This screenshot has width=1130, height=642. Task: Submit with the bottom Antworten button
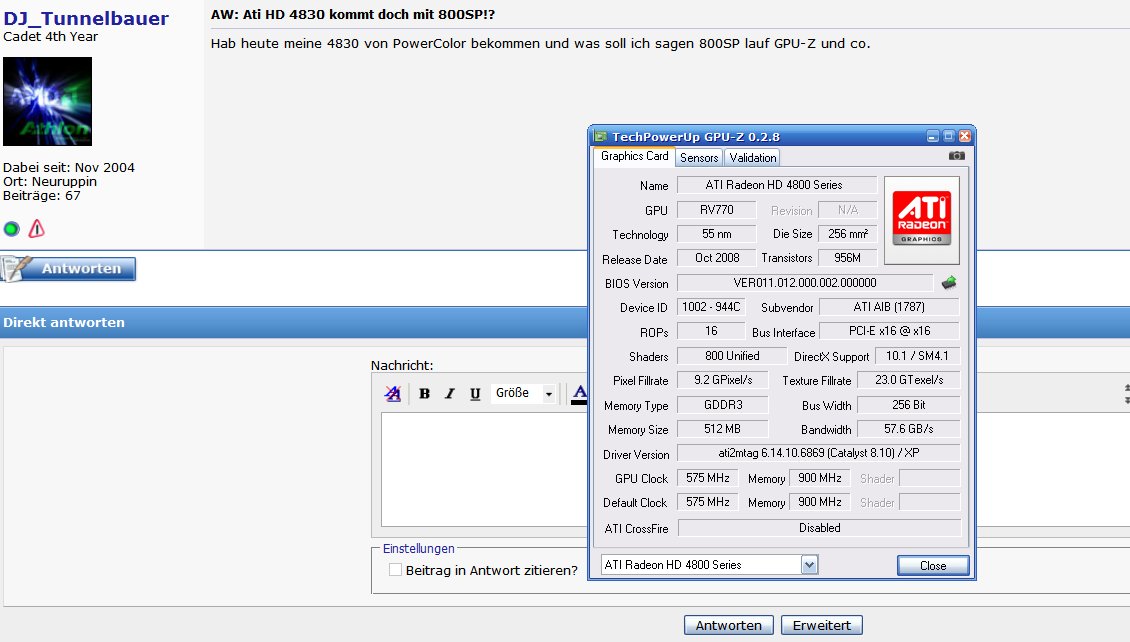click(729, 625)
